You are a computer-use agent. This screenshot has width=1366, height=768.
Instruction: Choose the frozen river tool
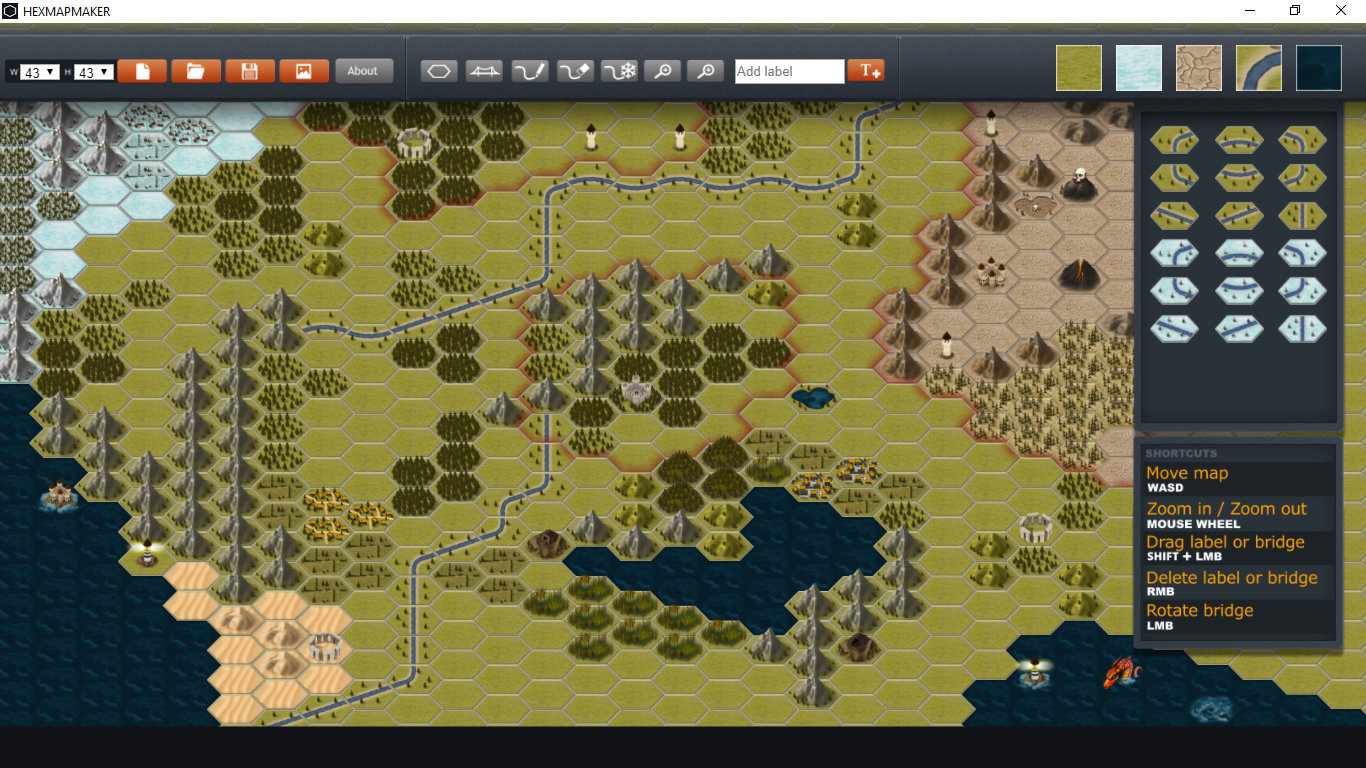(x=620, y=70)
